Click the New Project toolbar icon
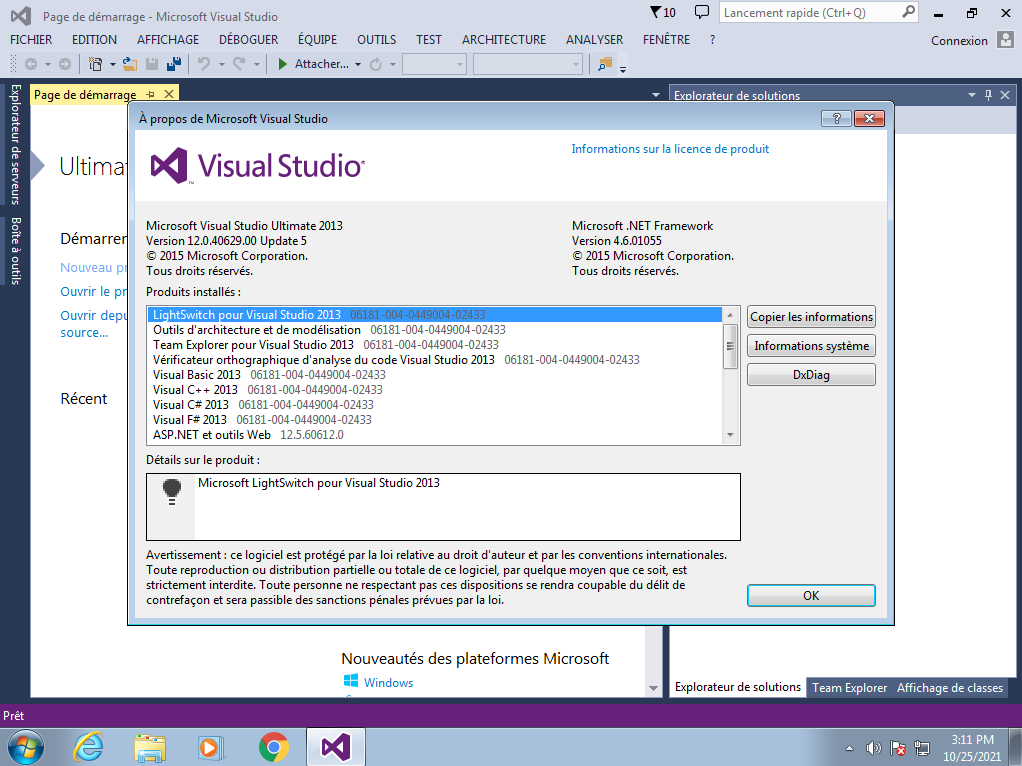Image resolution: width=1022 pixels, height=766 pixels. pyautogui.click(x=95, y=64)
